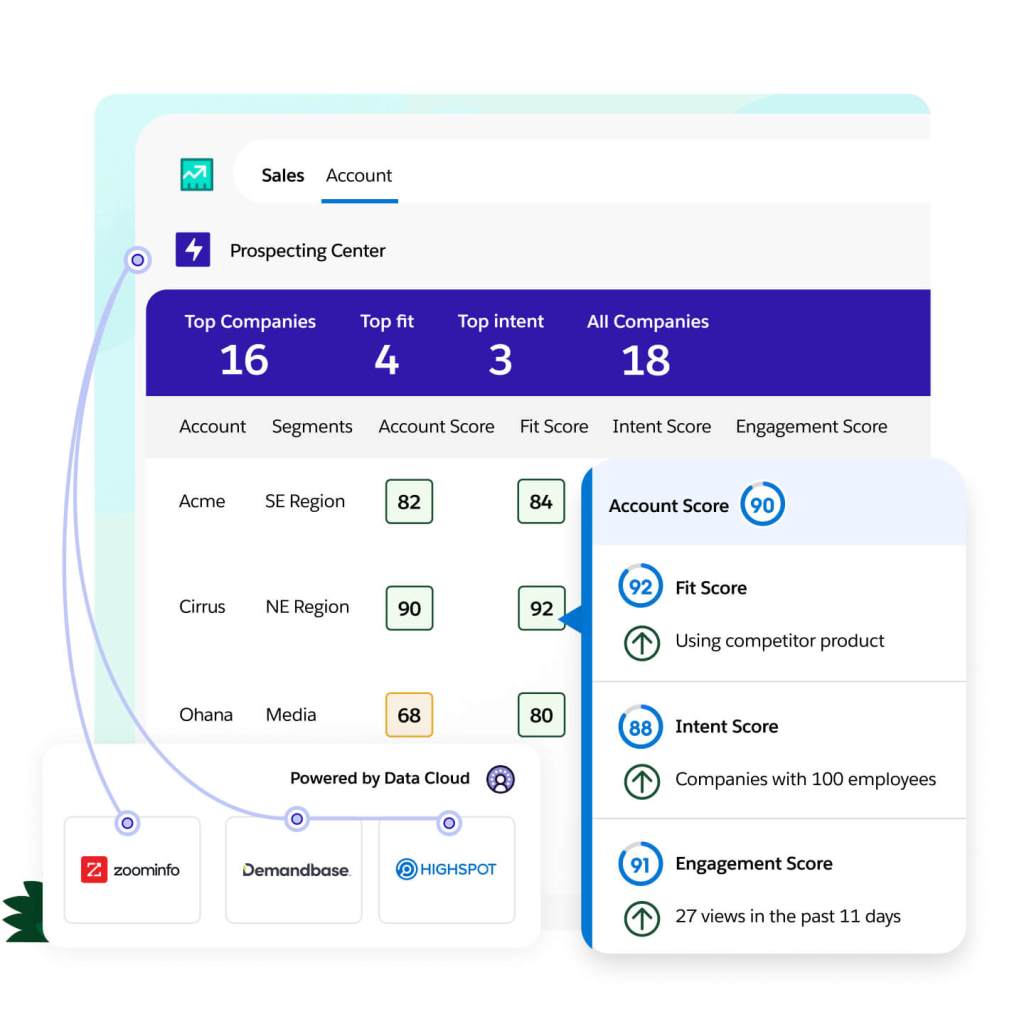Click the Prospecting Center title

tap(307, 251)
